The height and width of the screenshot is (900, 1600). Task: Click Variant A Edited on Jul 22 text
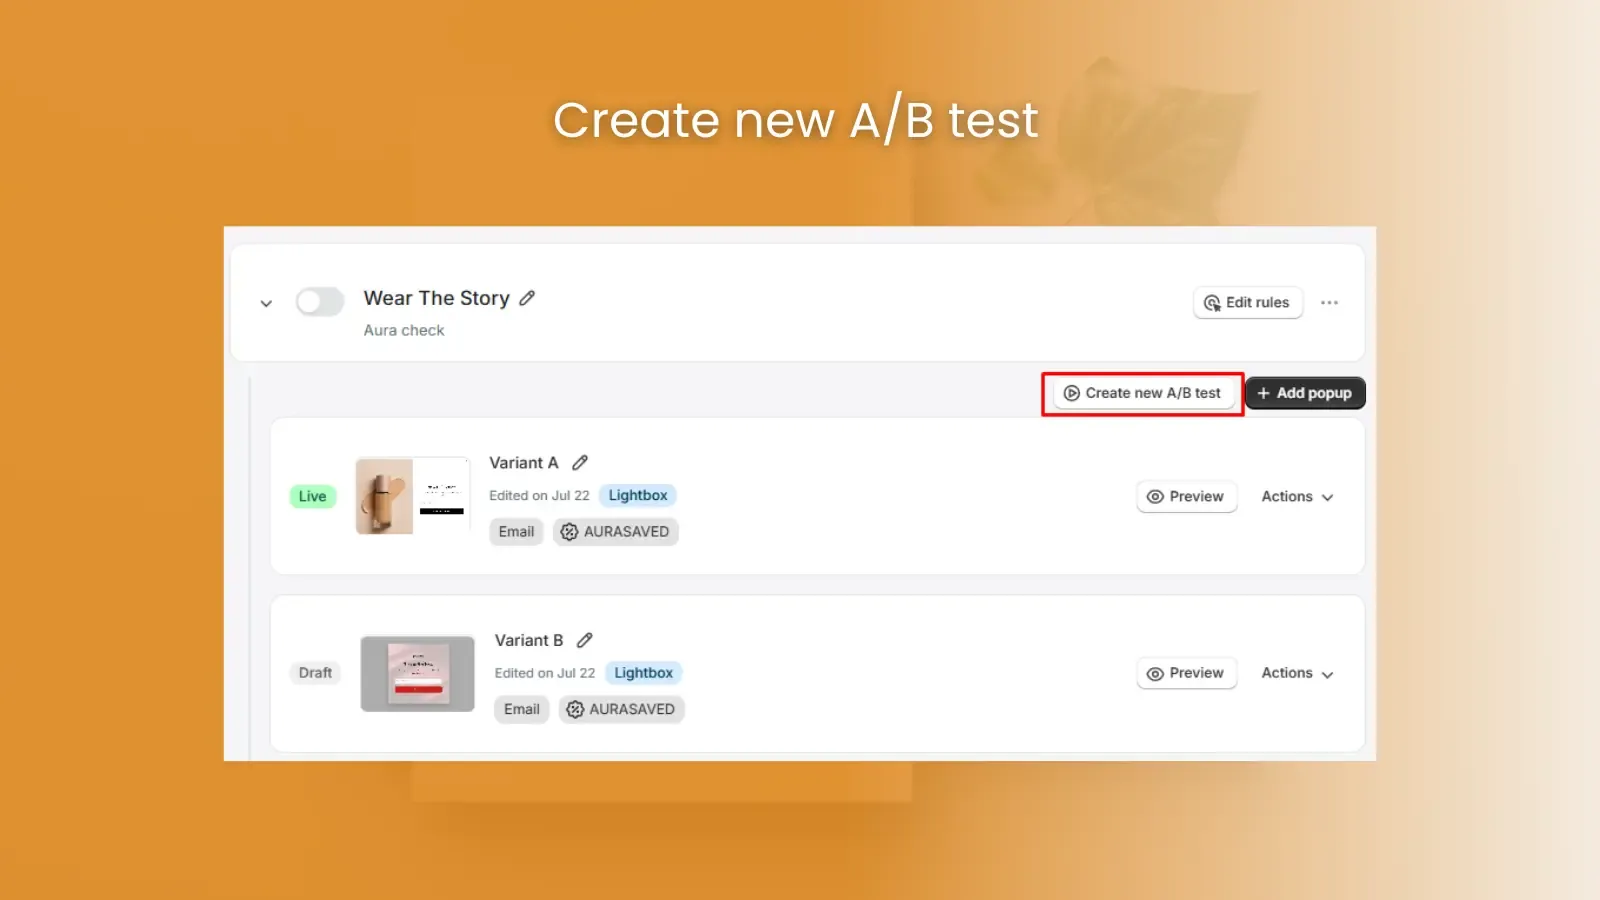pyautogui.click(x=539, y=495)
